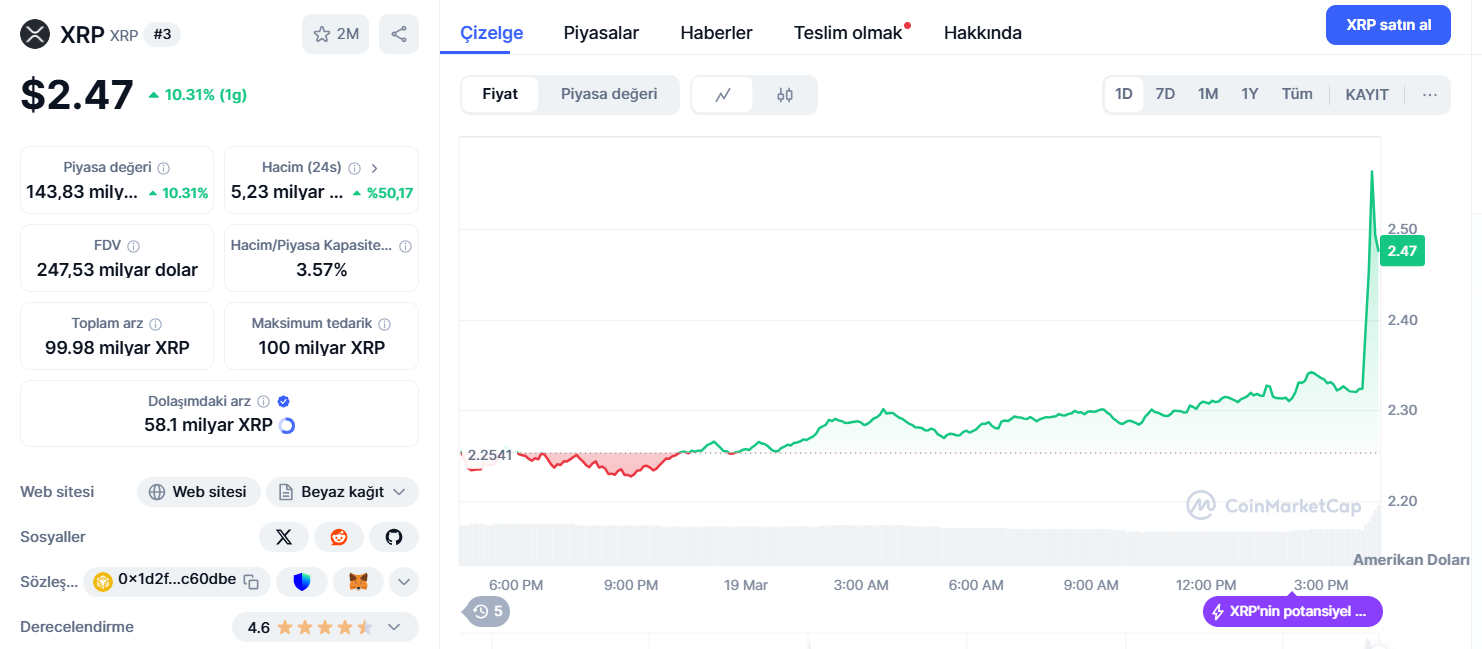
Task: Set chart range to 1D
Action: tap(1124, 95)
